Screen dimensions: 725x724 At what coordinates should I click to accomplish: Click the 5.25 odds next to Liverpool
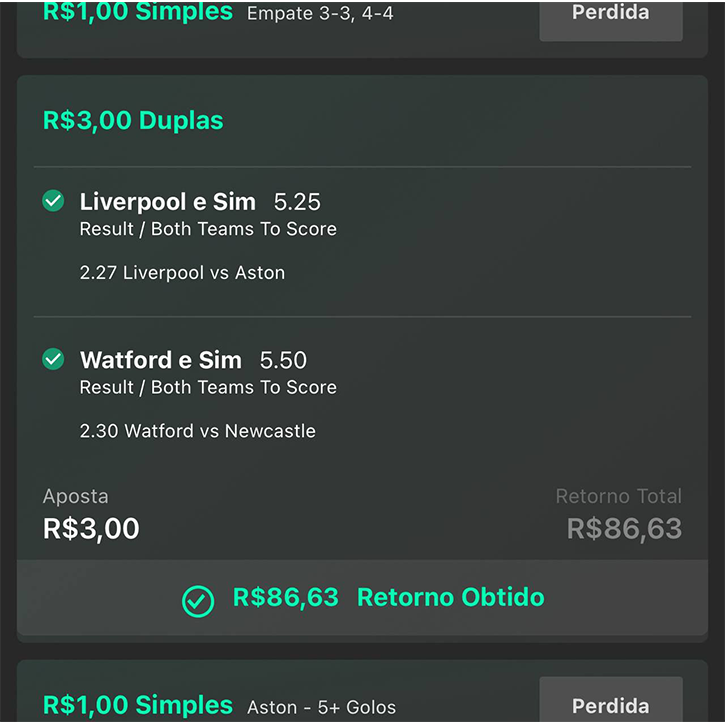coord(297,202)
